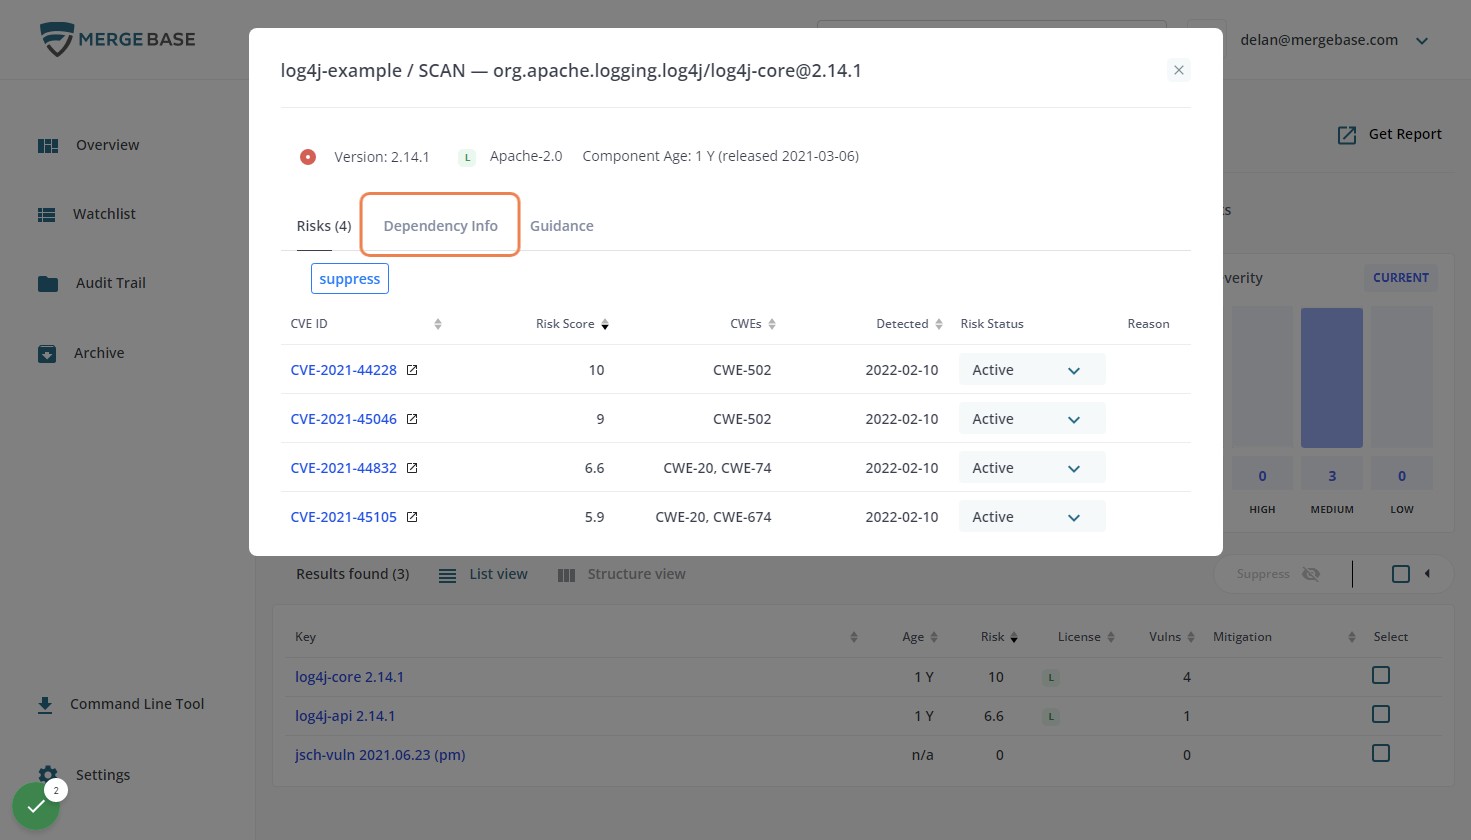Click the MEDIUM count value 3
The image size is (1471, 840).
pos(1332,476)
